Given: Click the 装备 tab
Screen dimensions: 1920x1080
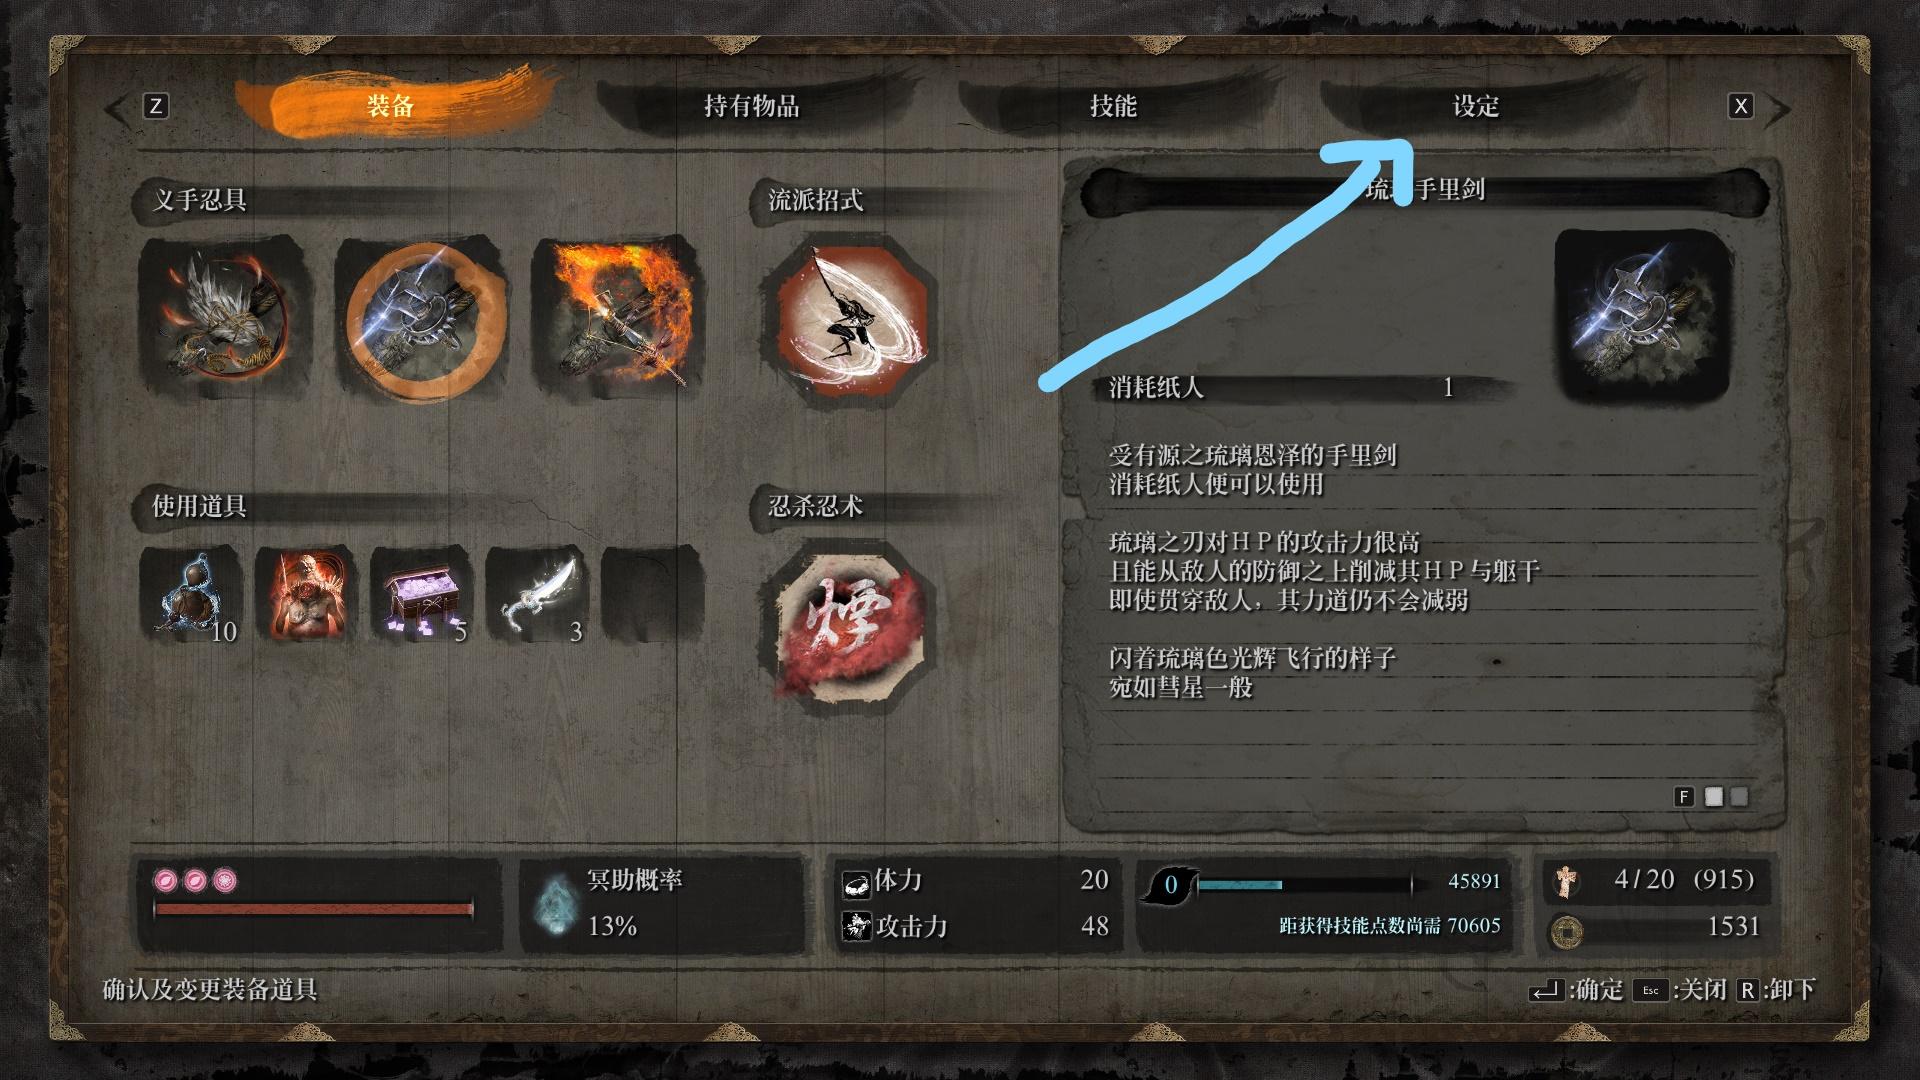Looking at the screenshot, I should tap(392, 103).
